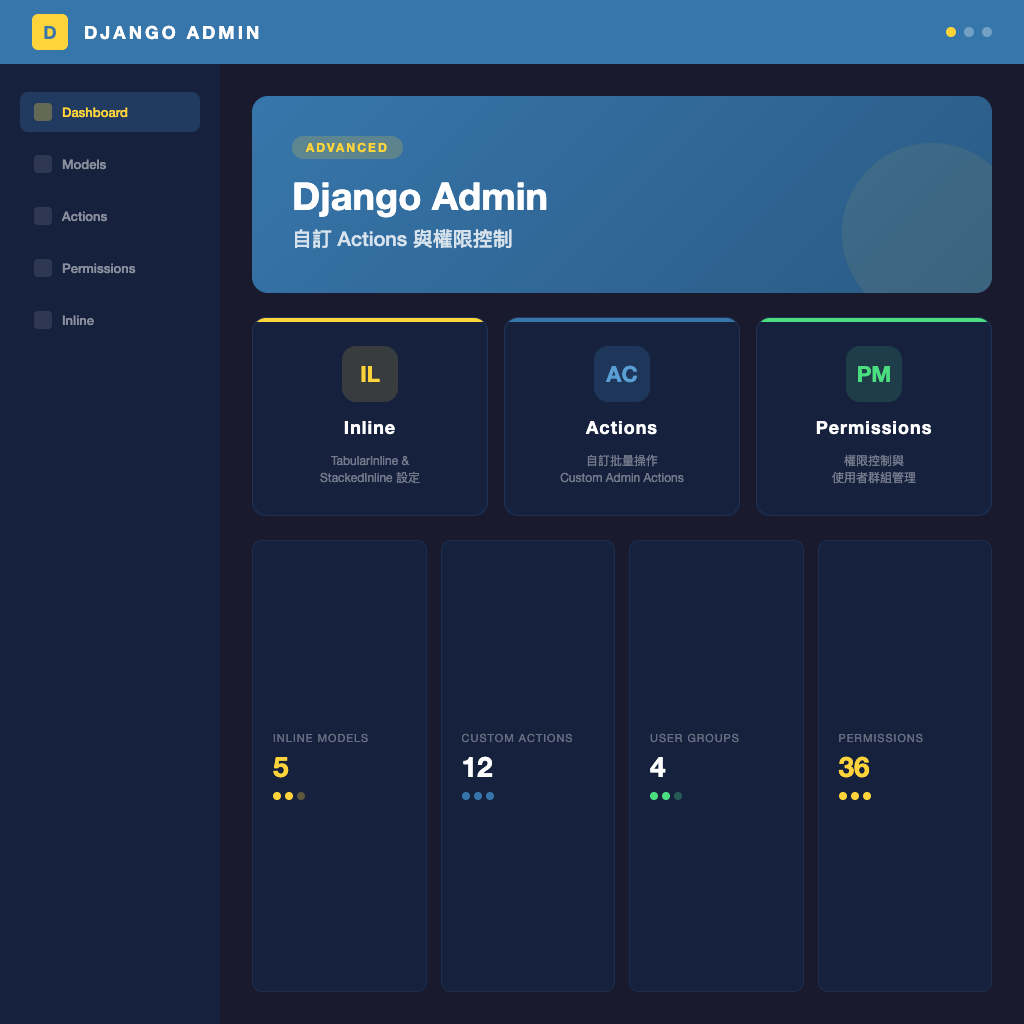Image resolution: width=1024 pixels, height=1024 pixels.
Task: Click the User Groups value 4
Action: pos(658,767)
